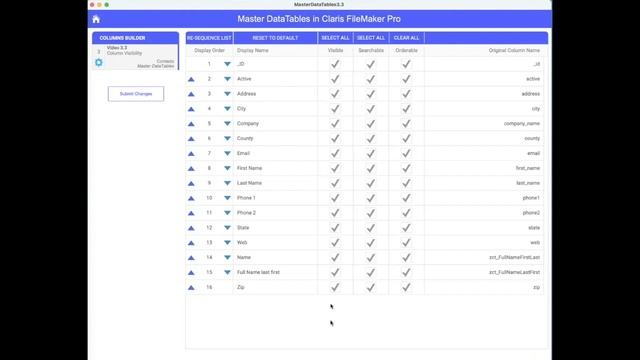Move Email row up with its up arrow

pyautogui.click(x=191, y=153)
